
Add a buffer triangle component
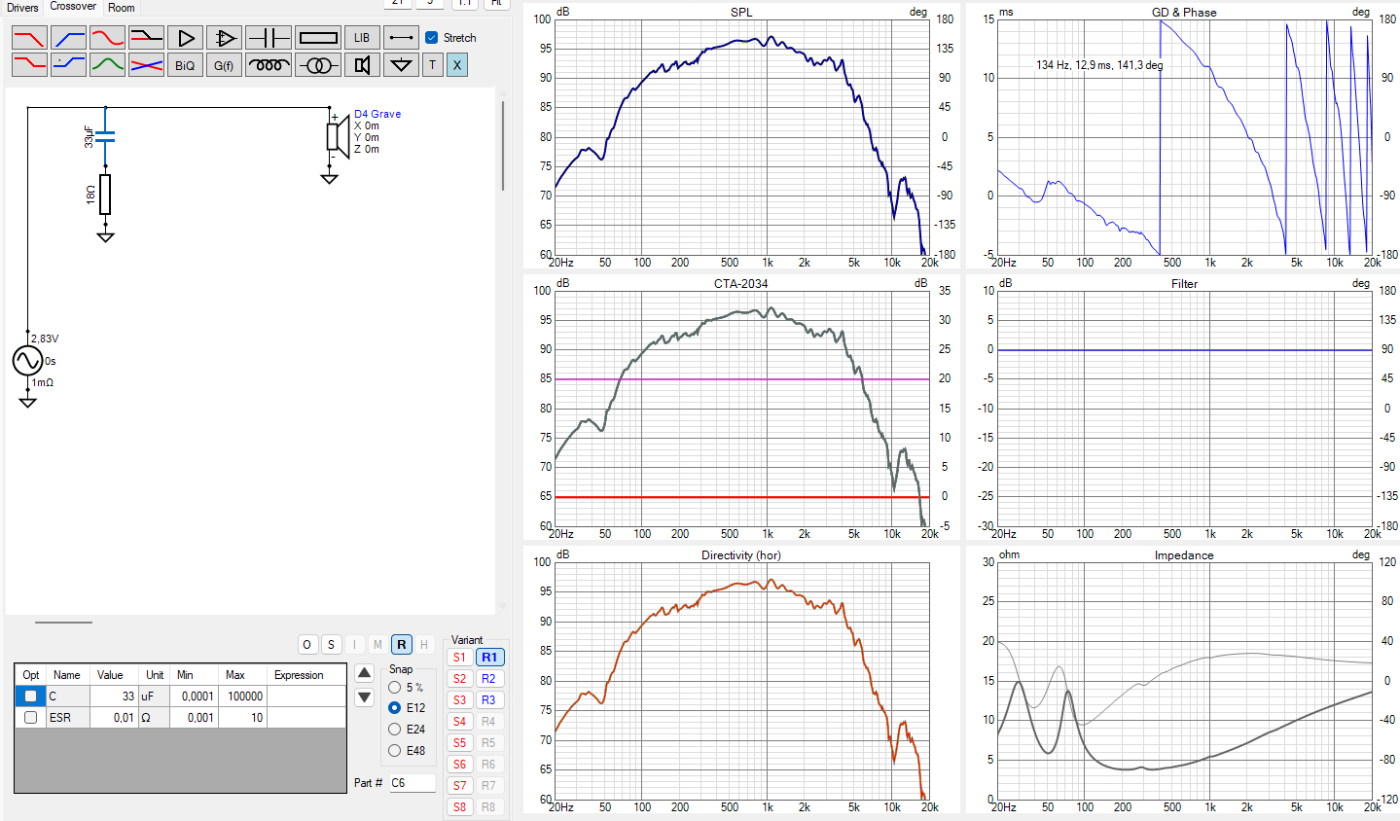[185, 38]
